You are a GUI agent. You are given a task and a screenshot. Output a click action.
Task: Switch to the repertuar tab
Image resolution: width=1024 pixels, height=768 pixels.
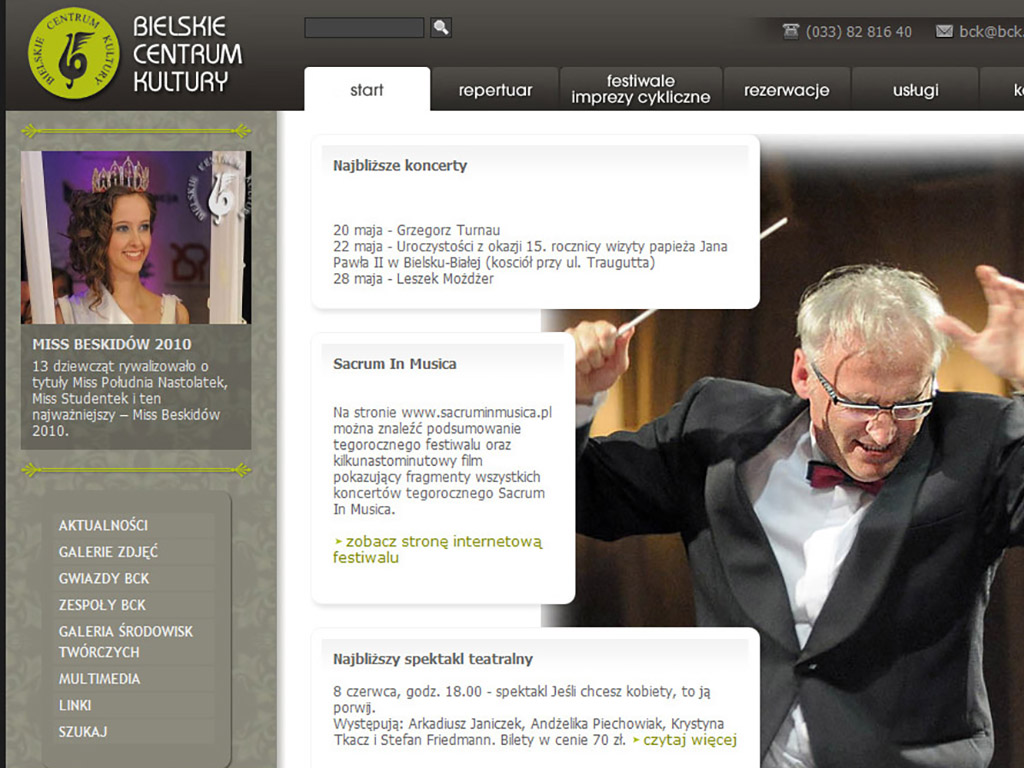click(x=495, y=90)
